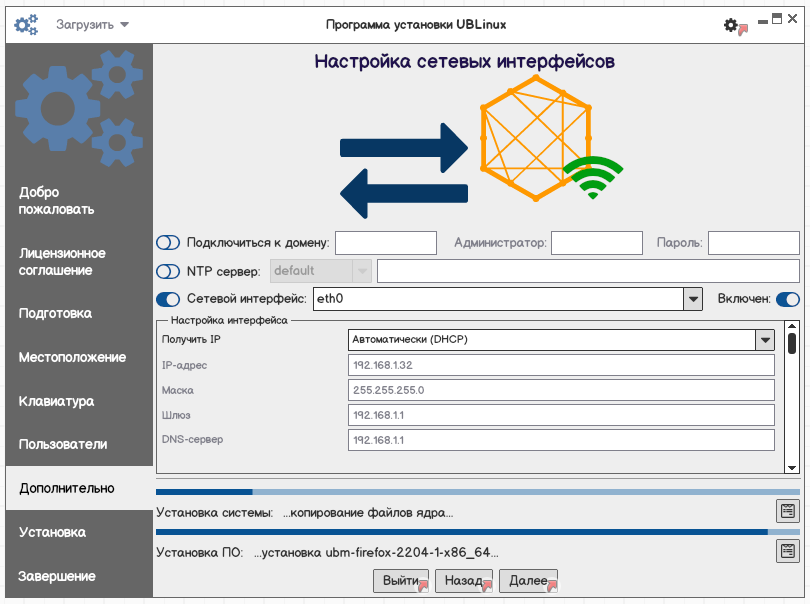Open the software installation log icon
The height and width of the screenshot is (604, 810).
pos(787,551)
